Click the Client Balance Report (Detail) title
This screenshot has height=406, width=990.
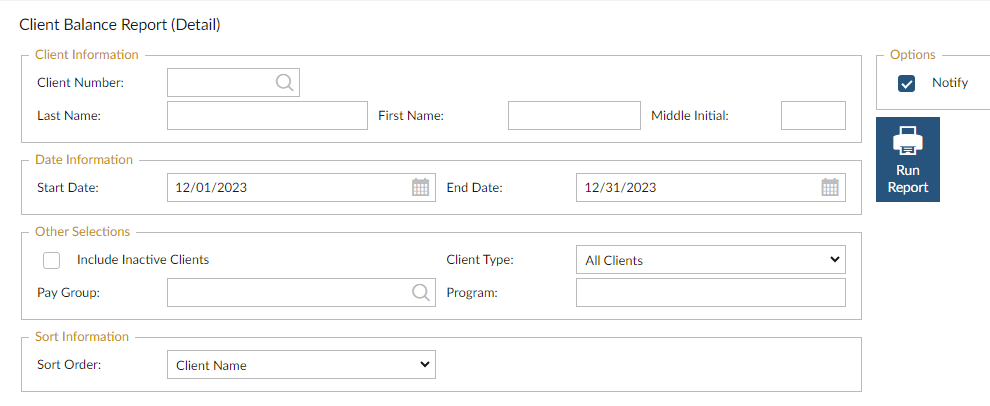[x=120, y=25]
